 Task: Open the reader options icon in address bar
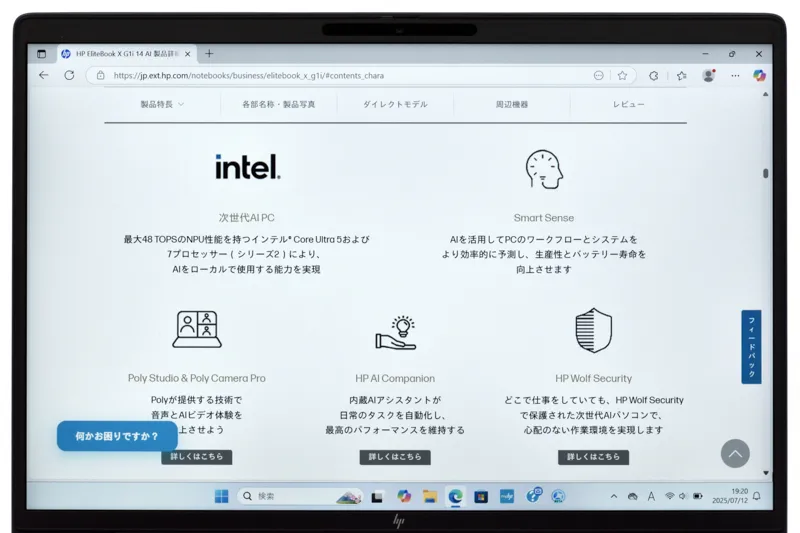(x=598, y=75)
